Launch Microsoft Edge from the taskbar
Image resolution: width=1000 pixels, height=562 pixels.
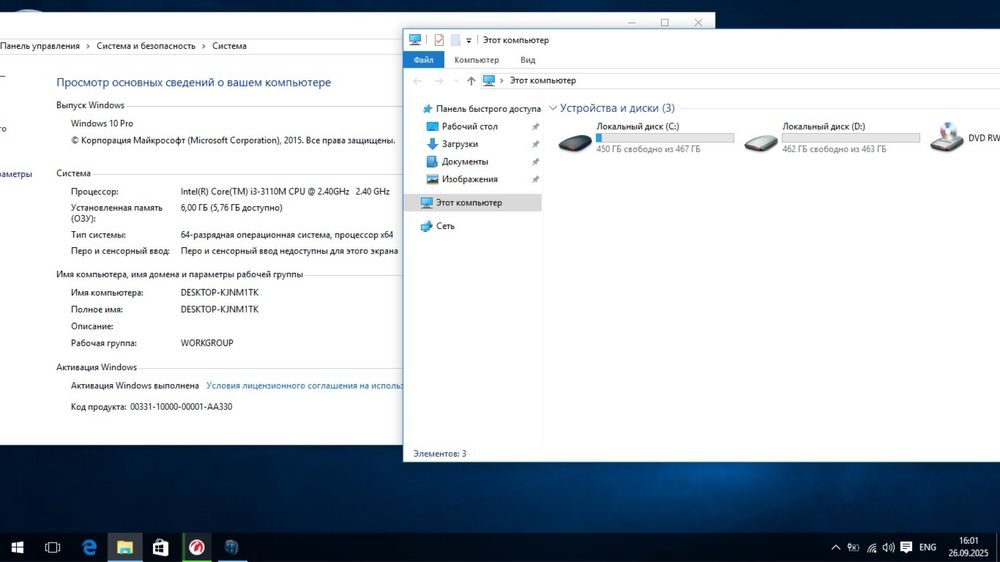[x=89, y=547]
